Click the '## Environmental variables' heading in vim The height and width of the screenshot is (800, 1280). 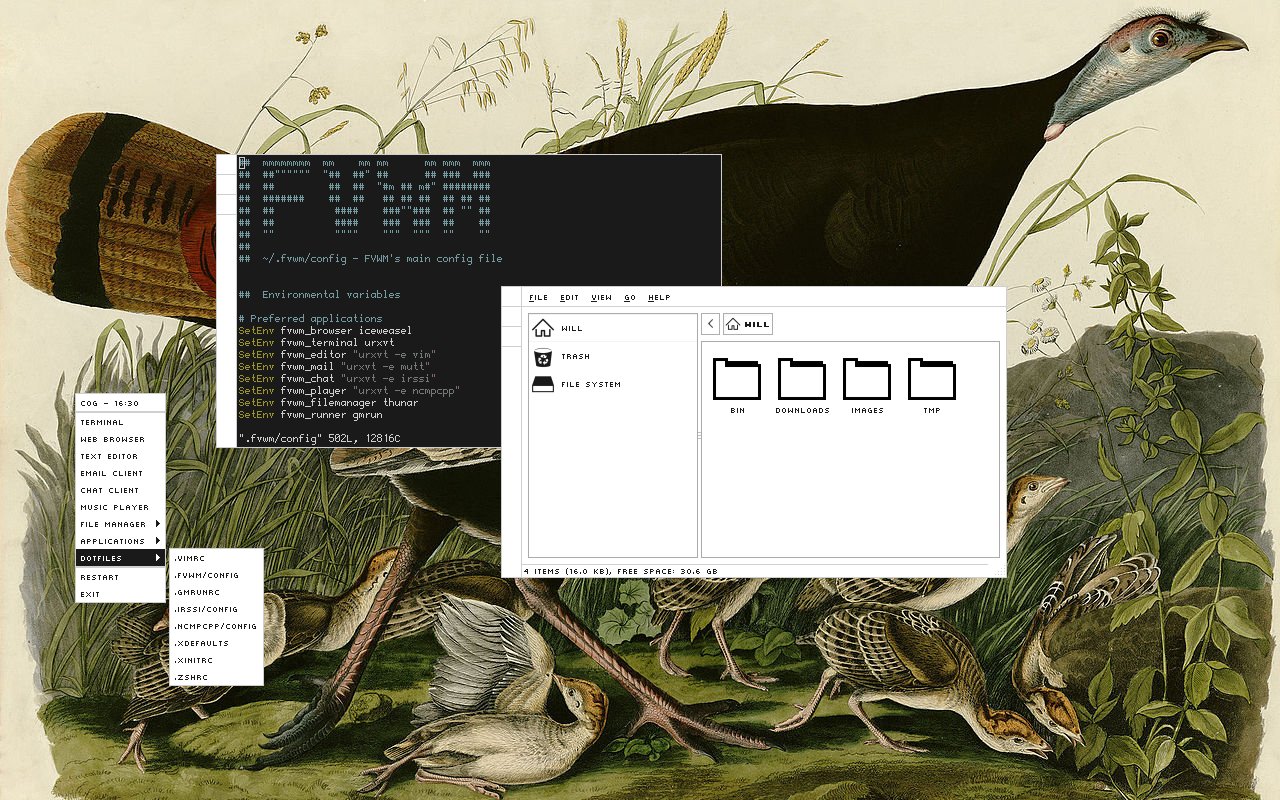click(319, 294)
